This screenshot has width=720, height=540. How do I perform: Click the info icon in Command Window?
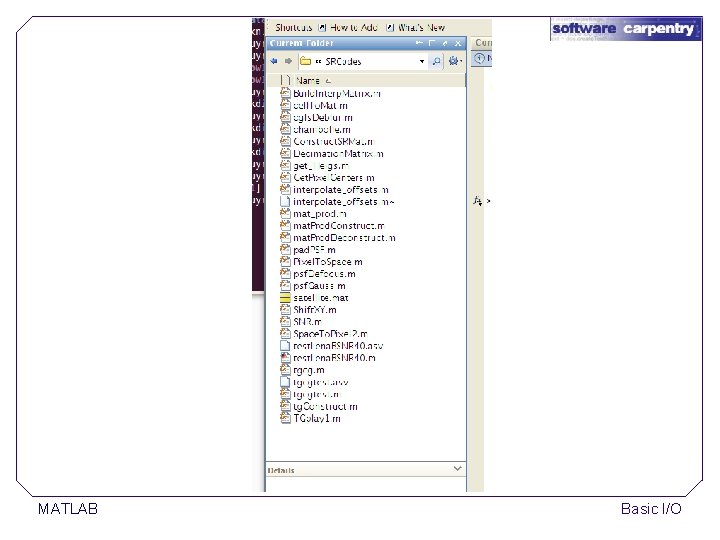(479, 58)
